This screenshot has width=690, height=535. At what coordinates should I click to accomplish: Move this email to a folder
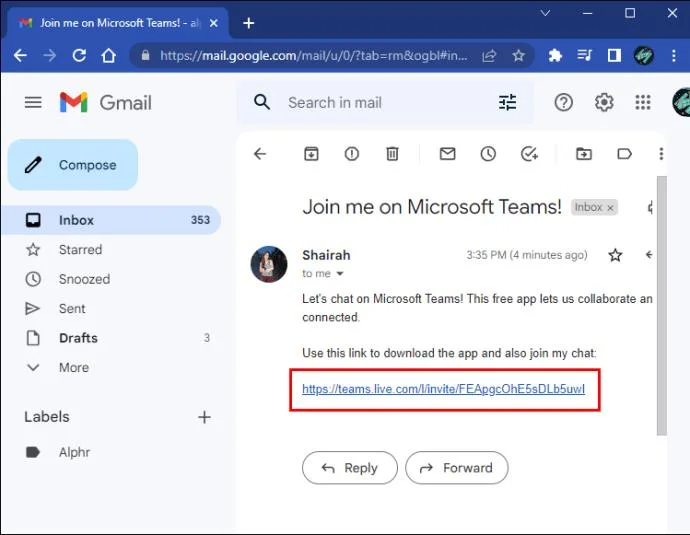(x=584, y=154)
